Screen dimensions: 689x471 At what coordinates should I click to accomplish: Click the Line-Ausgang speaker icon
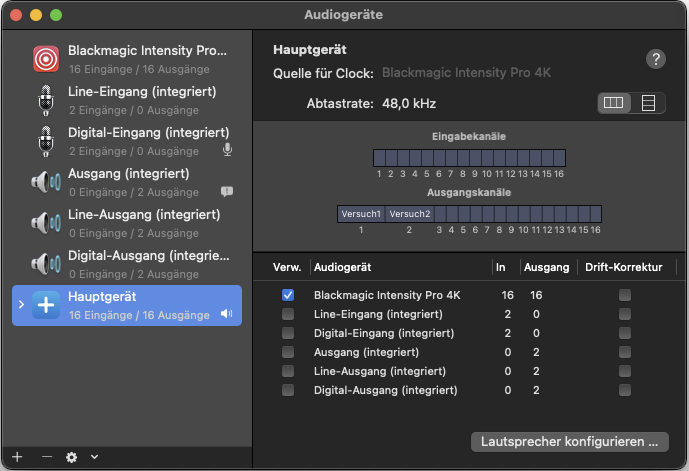tap(46, 223)
